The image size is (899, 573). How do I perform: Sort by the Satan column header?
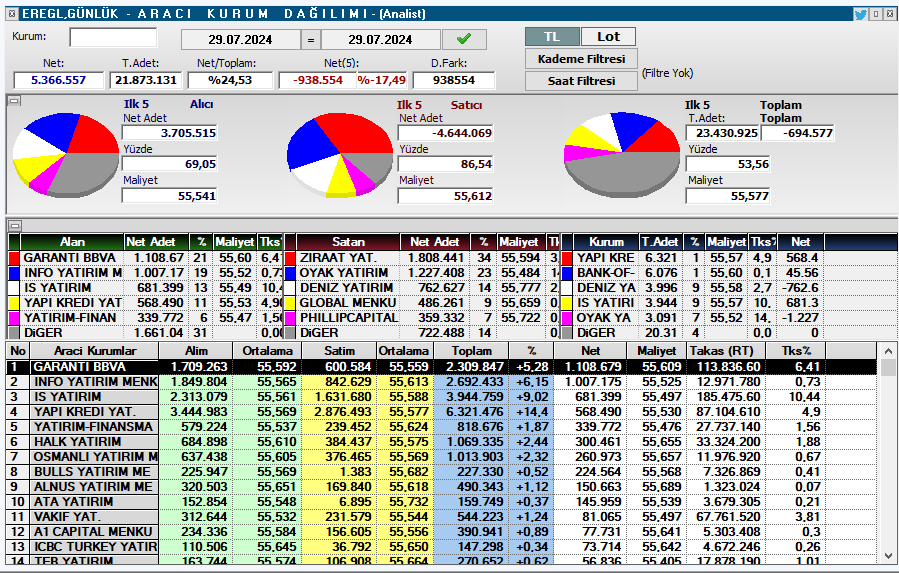coord(348,242)
